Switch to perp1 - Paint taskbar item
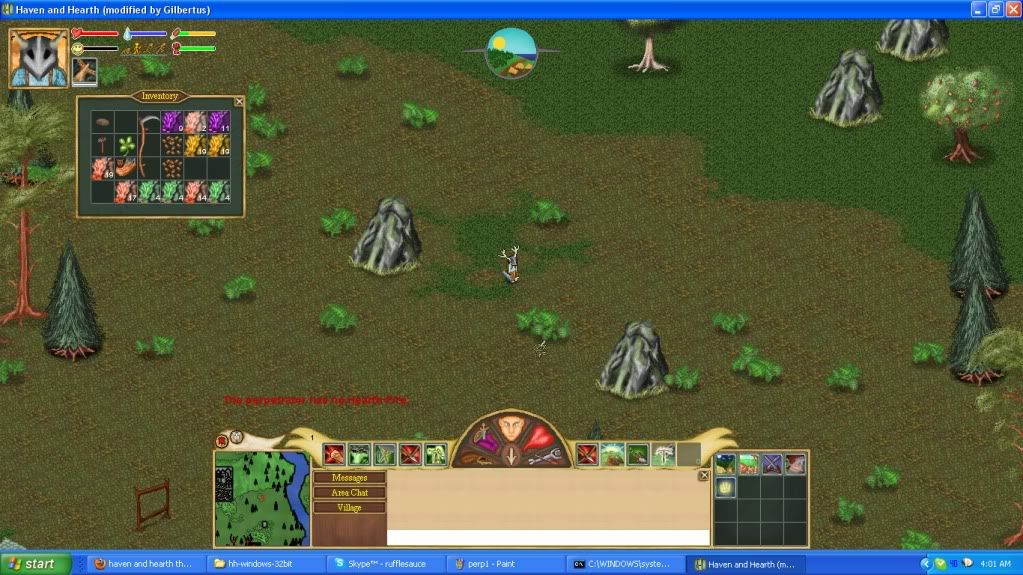The image size is (1023, 575). [x=505, y=564]
